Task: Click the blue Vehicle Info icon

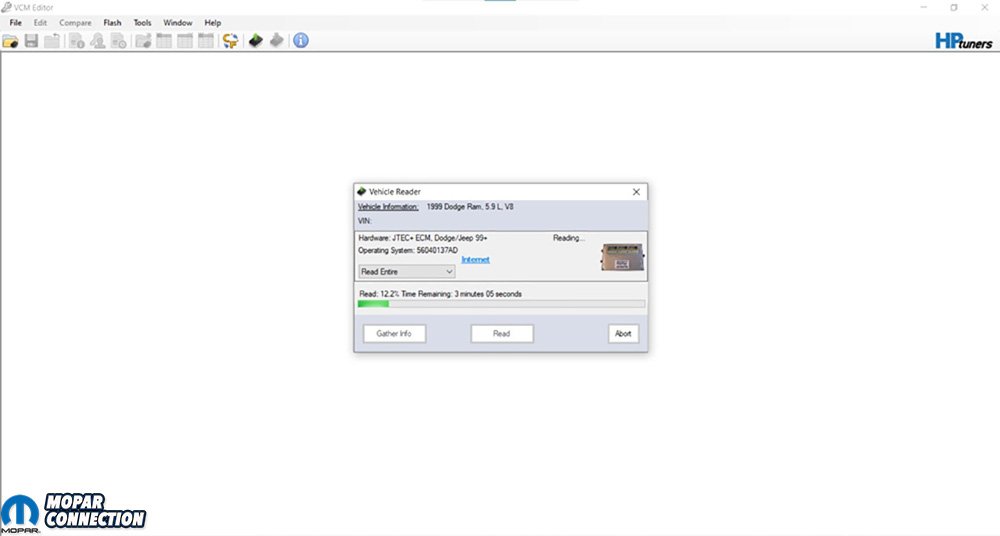Action: [300, 41]
